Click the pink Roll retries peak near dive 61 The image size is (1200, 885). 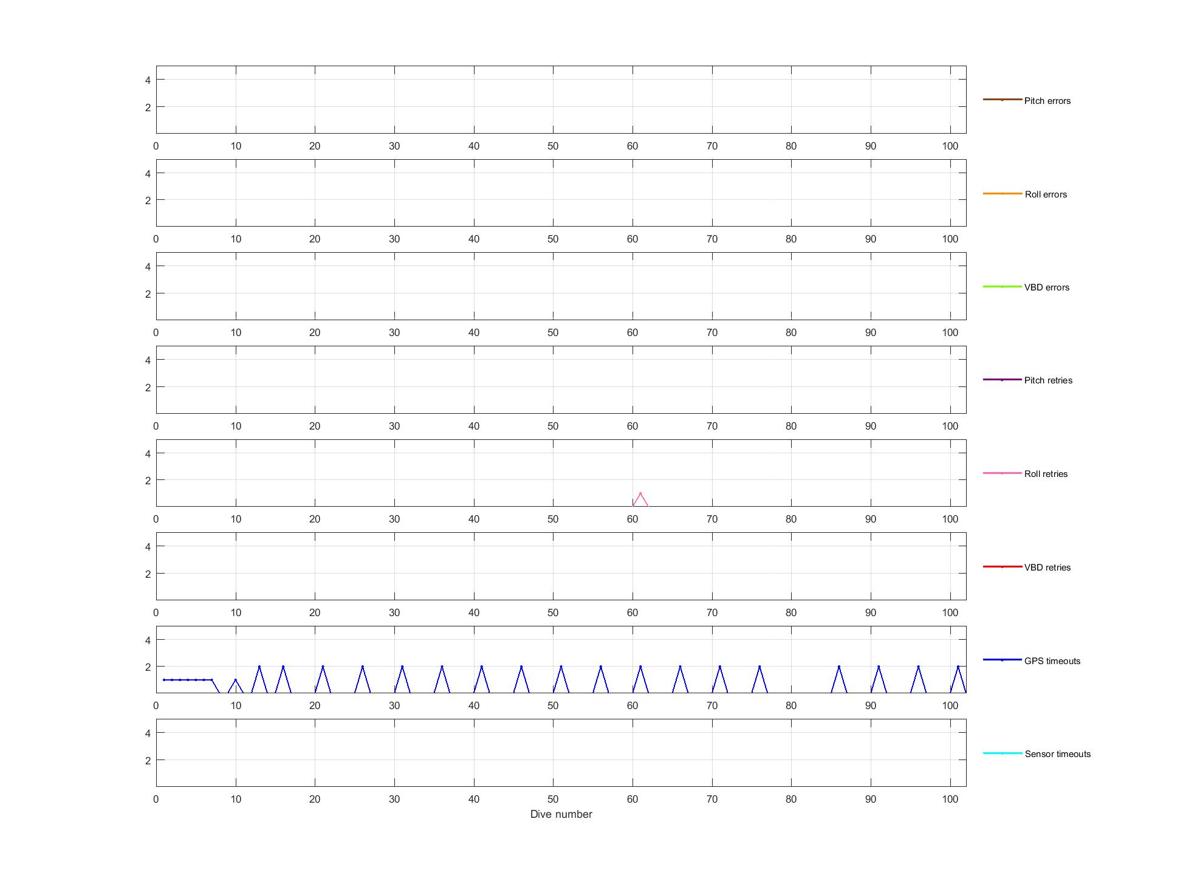click(640, 493)
